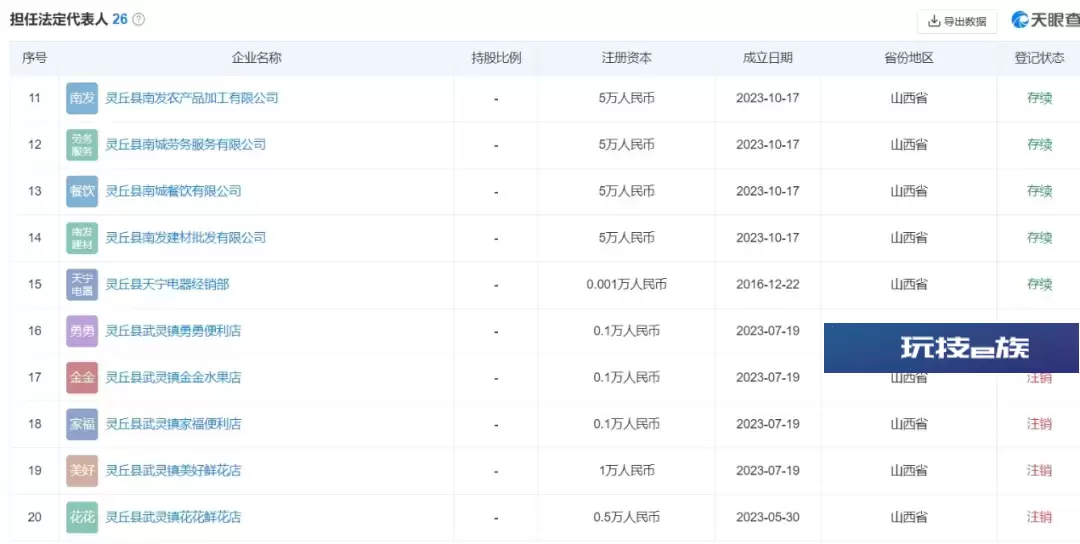
Task: Click the 注册资本 column header
Action: coord(626,59)
